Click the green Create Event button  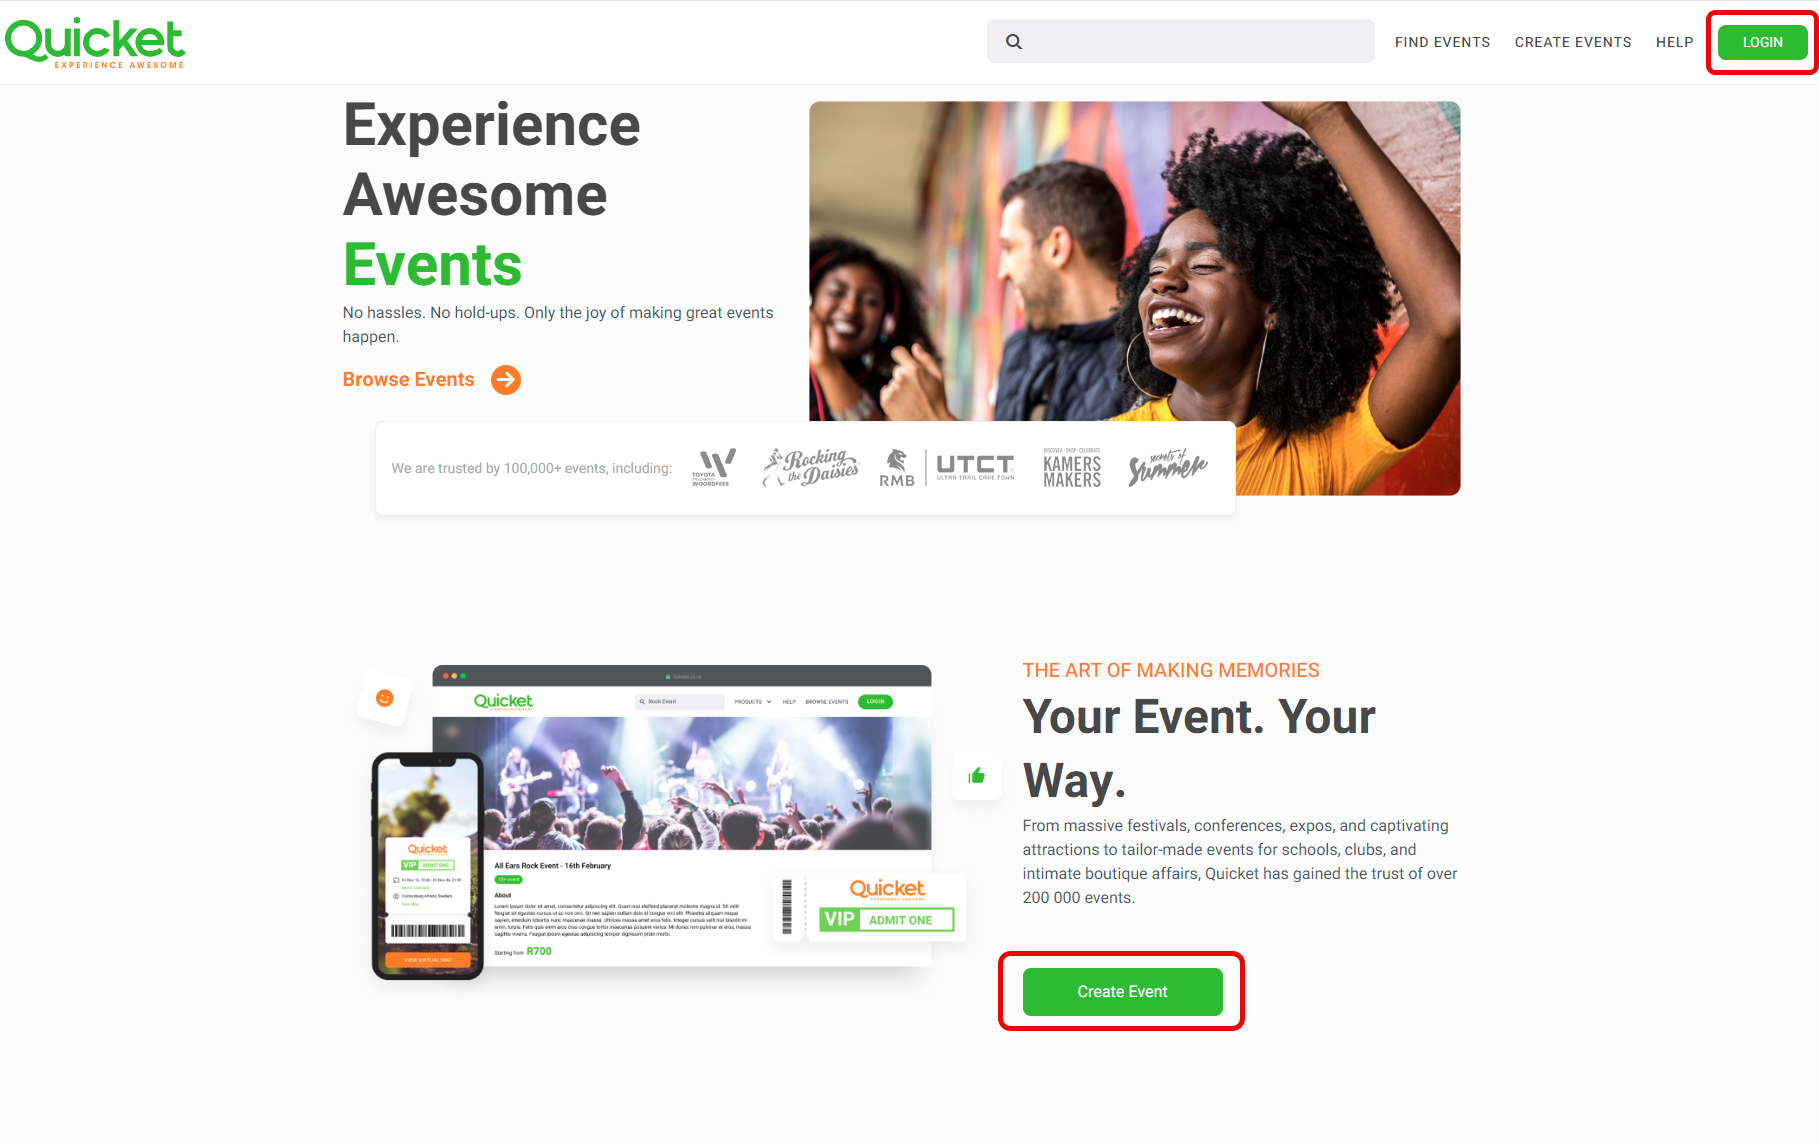1122,992
